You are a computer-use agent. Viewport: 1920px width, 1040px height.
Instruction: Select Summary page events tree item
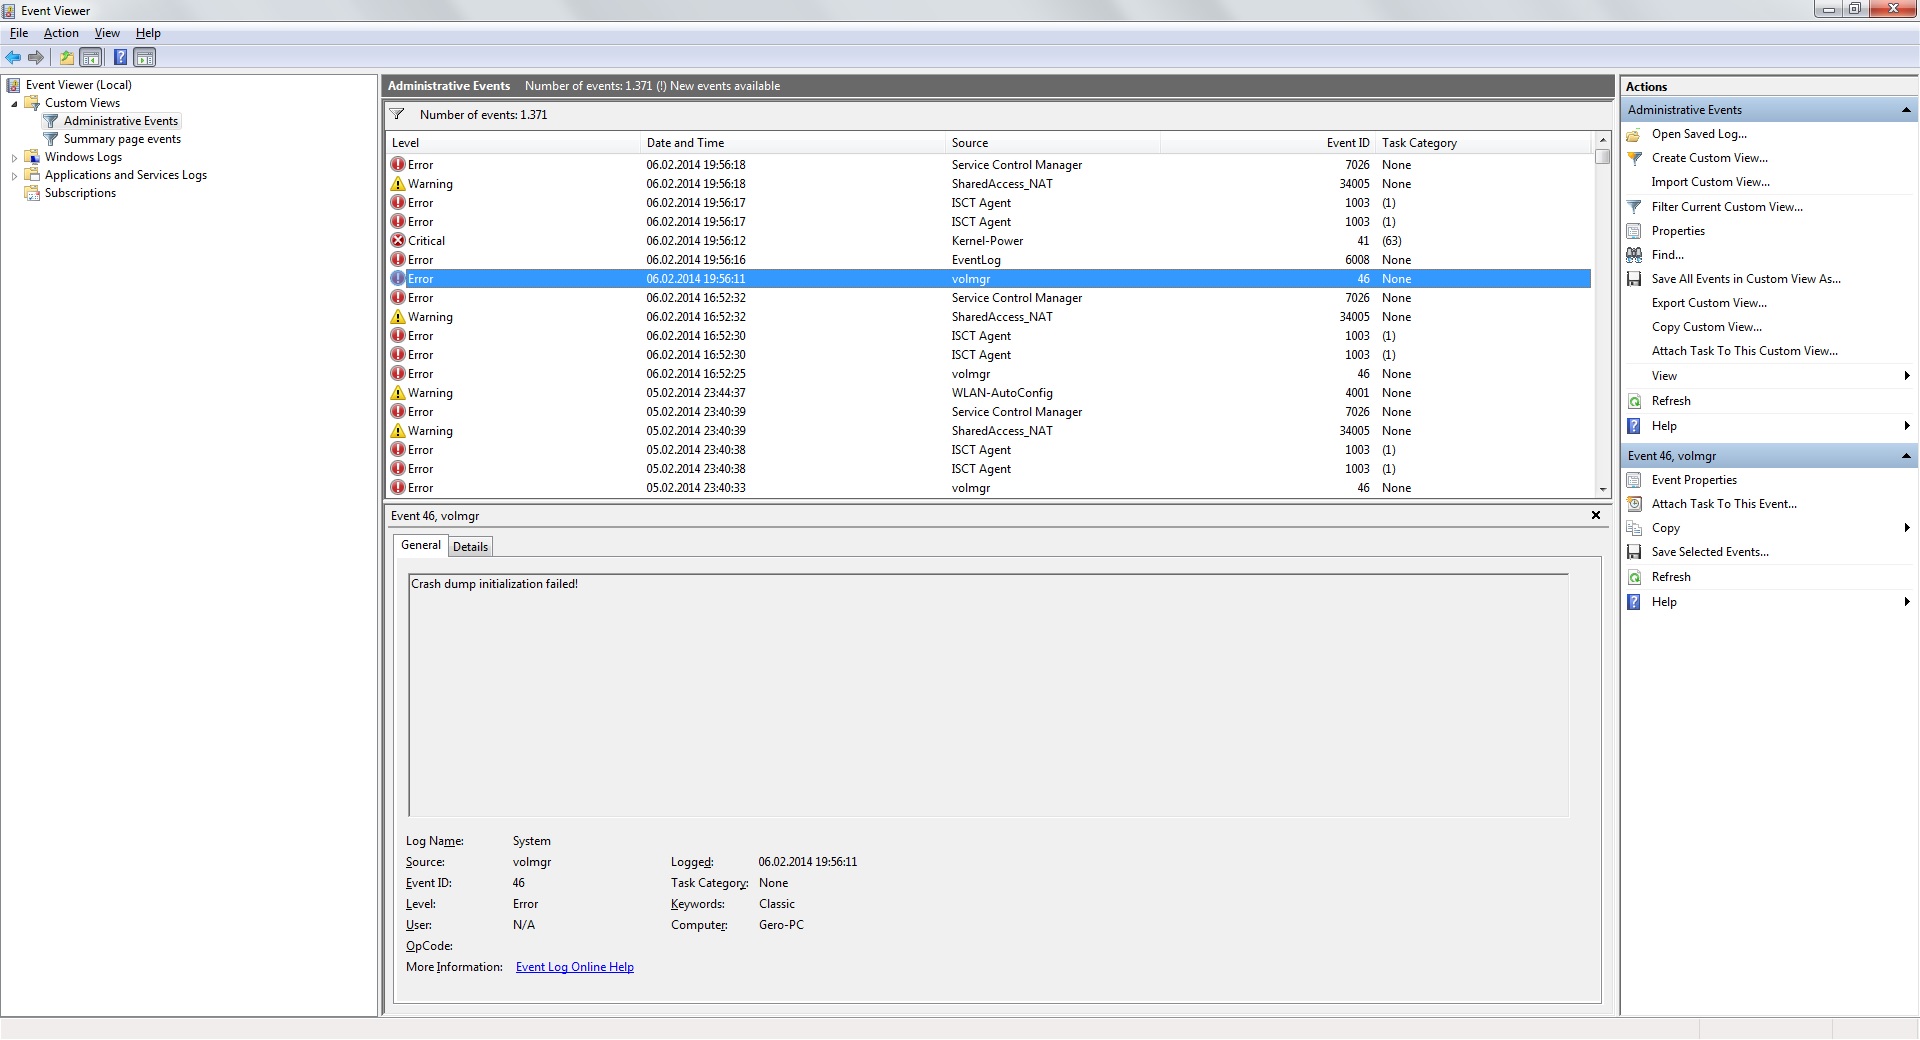[x=122, y=139]
